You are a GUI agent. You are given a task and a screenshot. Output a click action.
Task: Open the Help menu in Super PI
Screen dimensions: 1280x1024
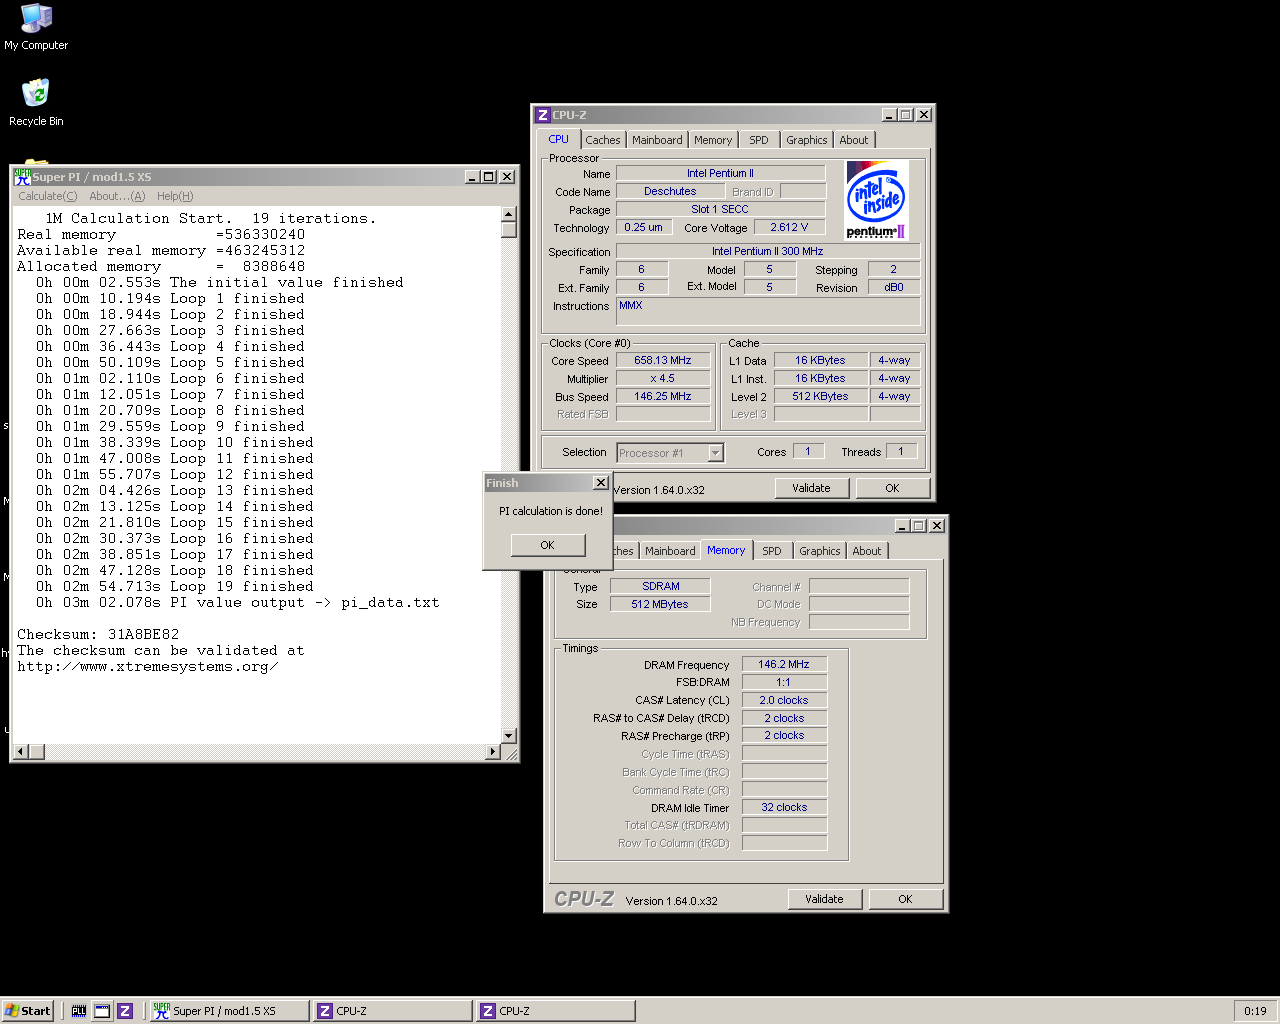175,196
